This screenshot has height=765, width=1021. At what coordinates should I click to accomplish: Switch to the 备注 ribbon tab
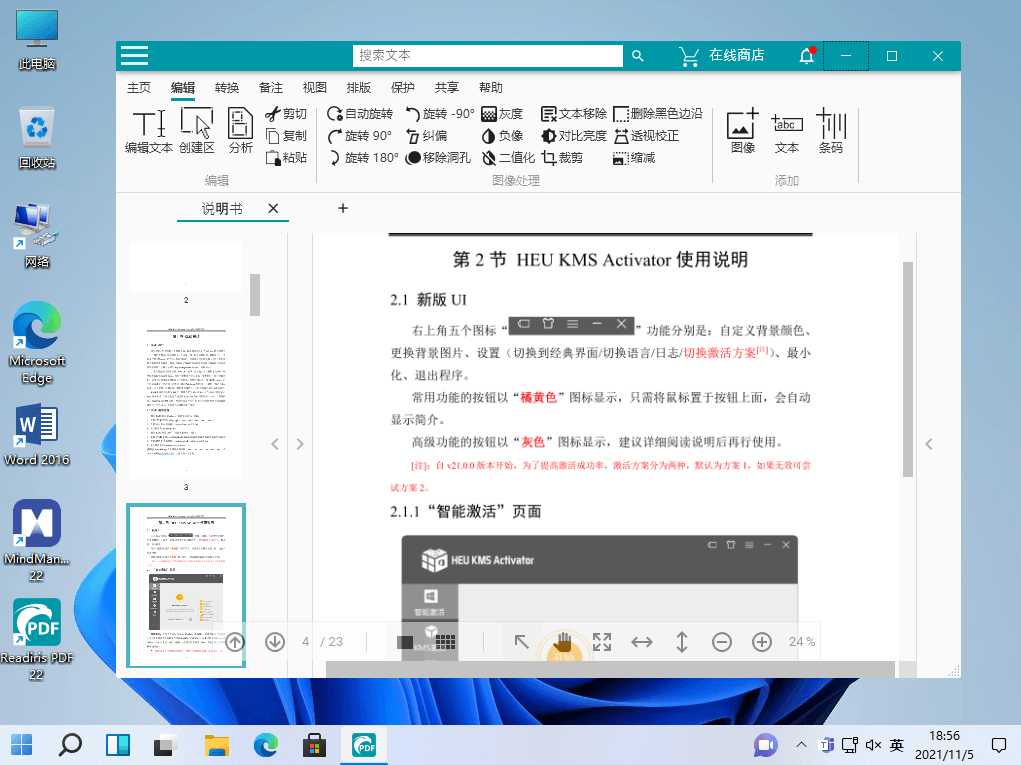point(271,88)
